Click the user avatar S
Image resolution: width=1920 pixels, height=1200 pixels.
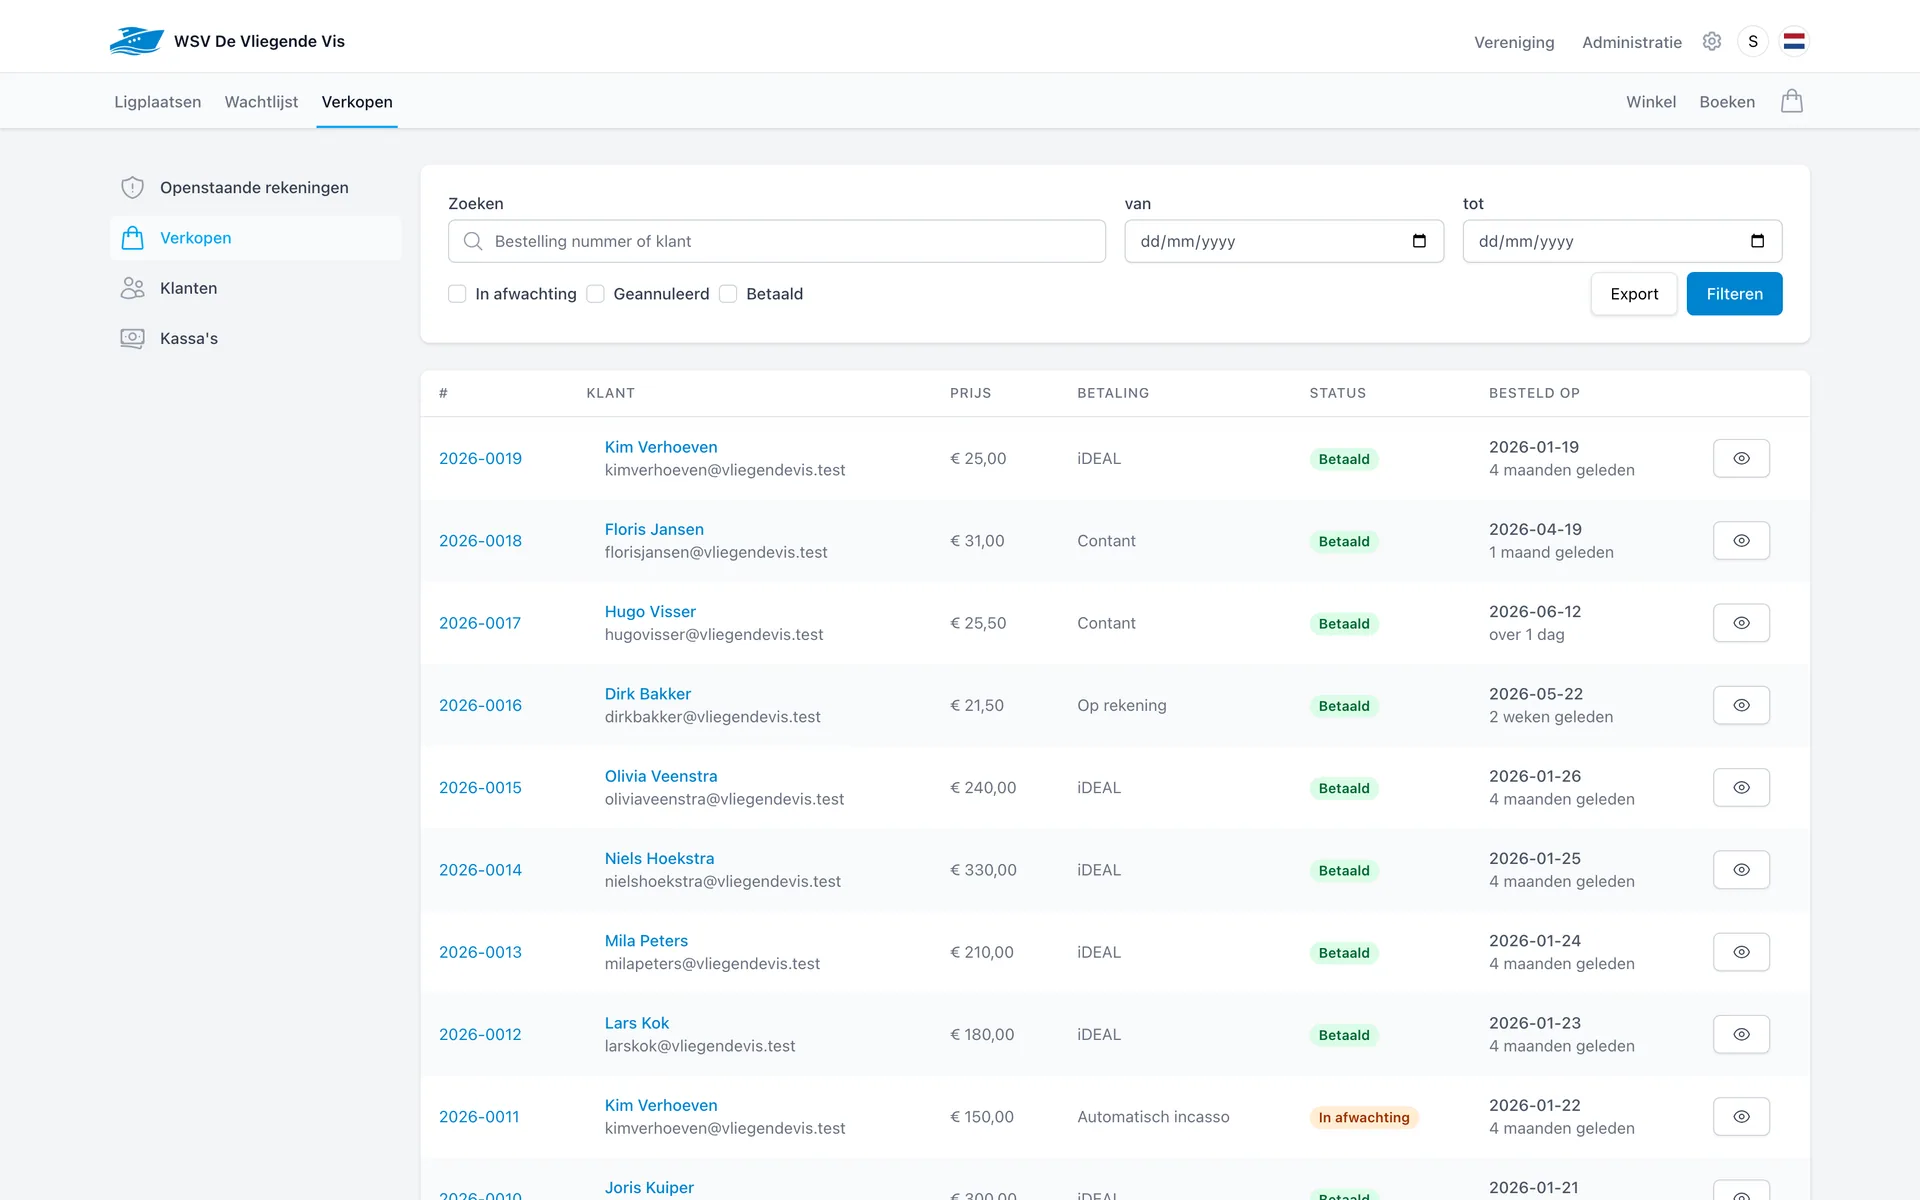pyautogui.click(x=1753, y=41)
